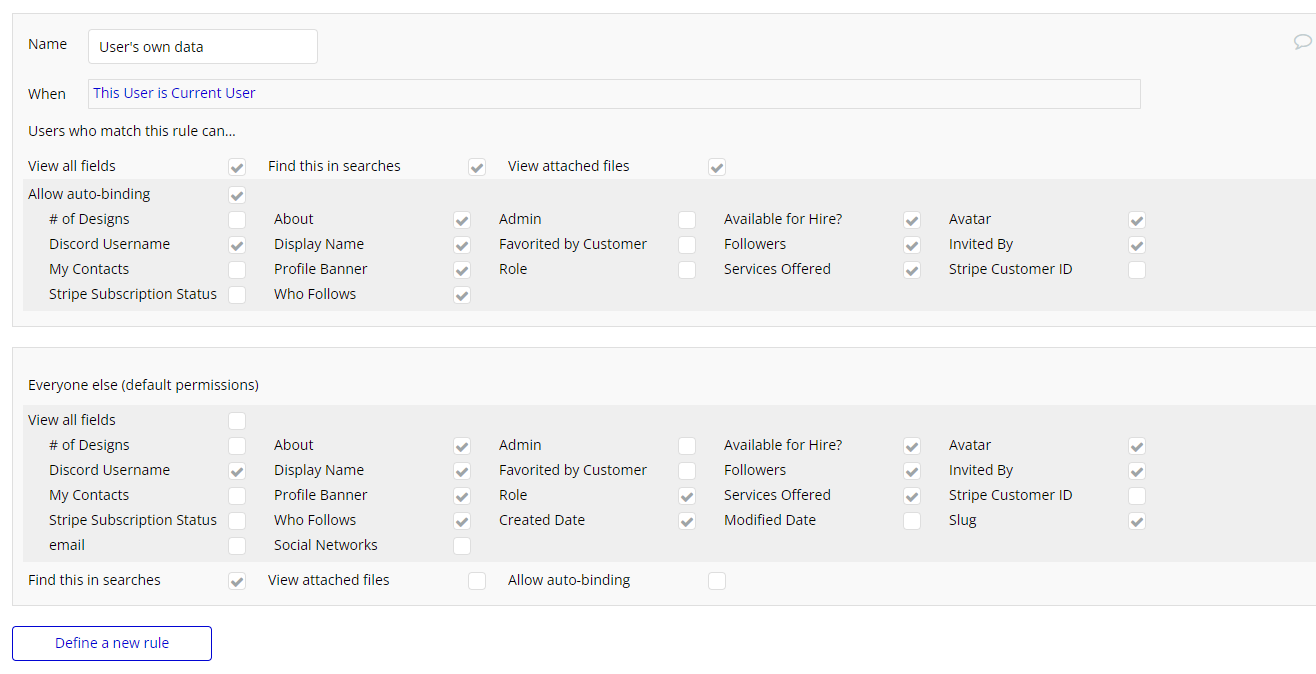Click the "Define a new rule" button
Screen dimensions: 1316x674
[x=112, y=643]
